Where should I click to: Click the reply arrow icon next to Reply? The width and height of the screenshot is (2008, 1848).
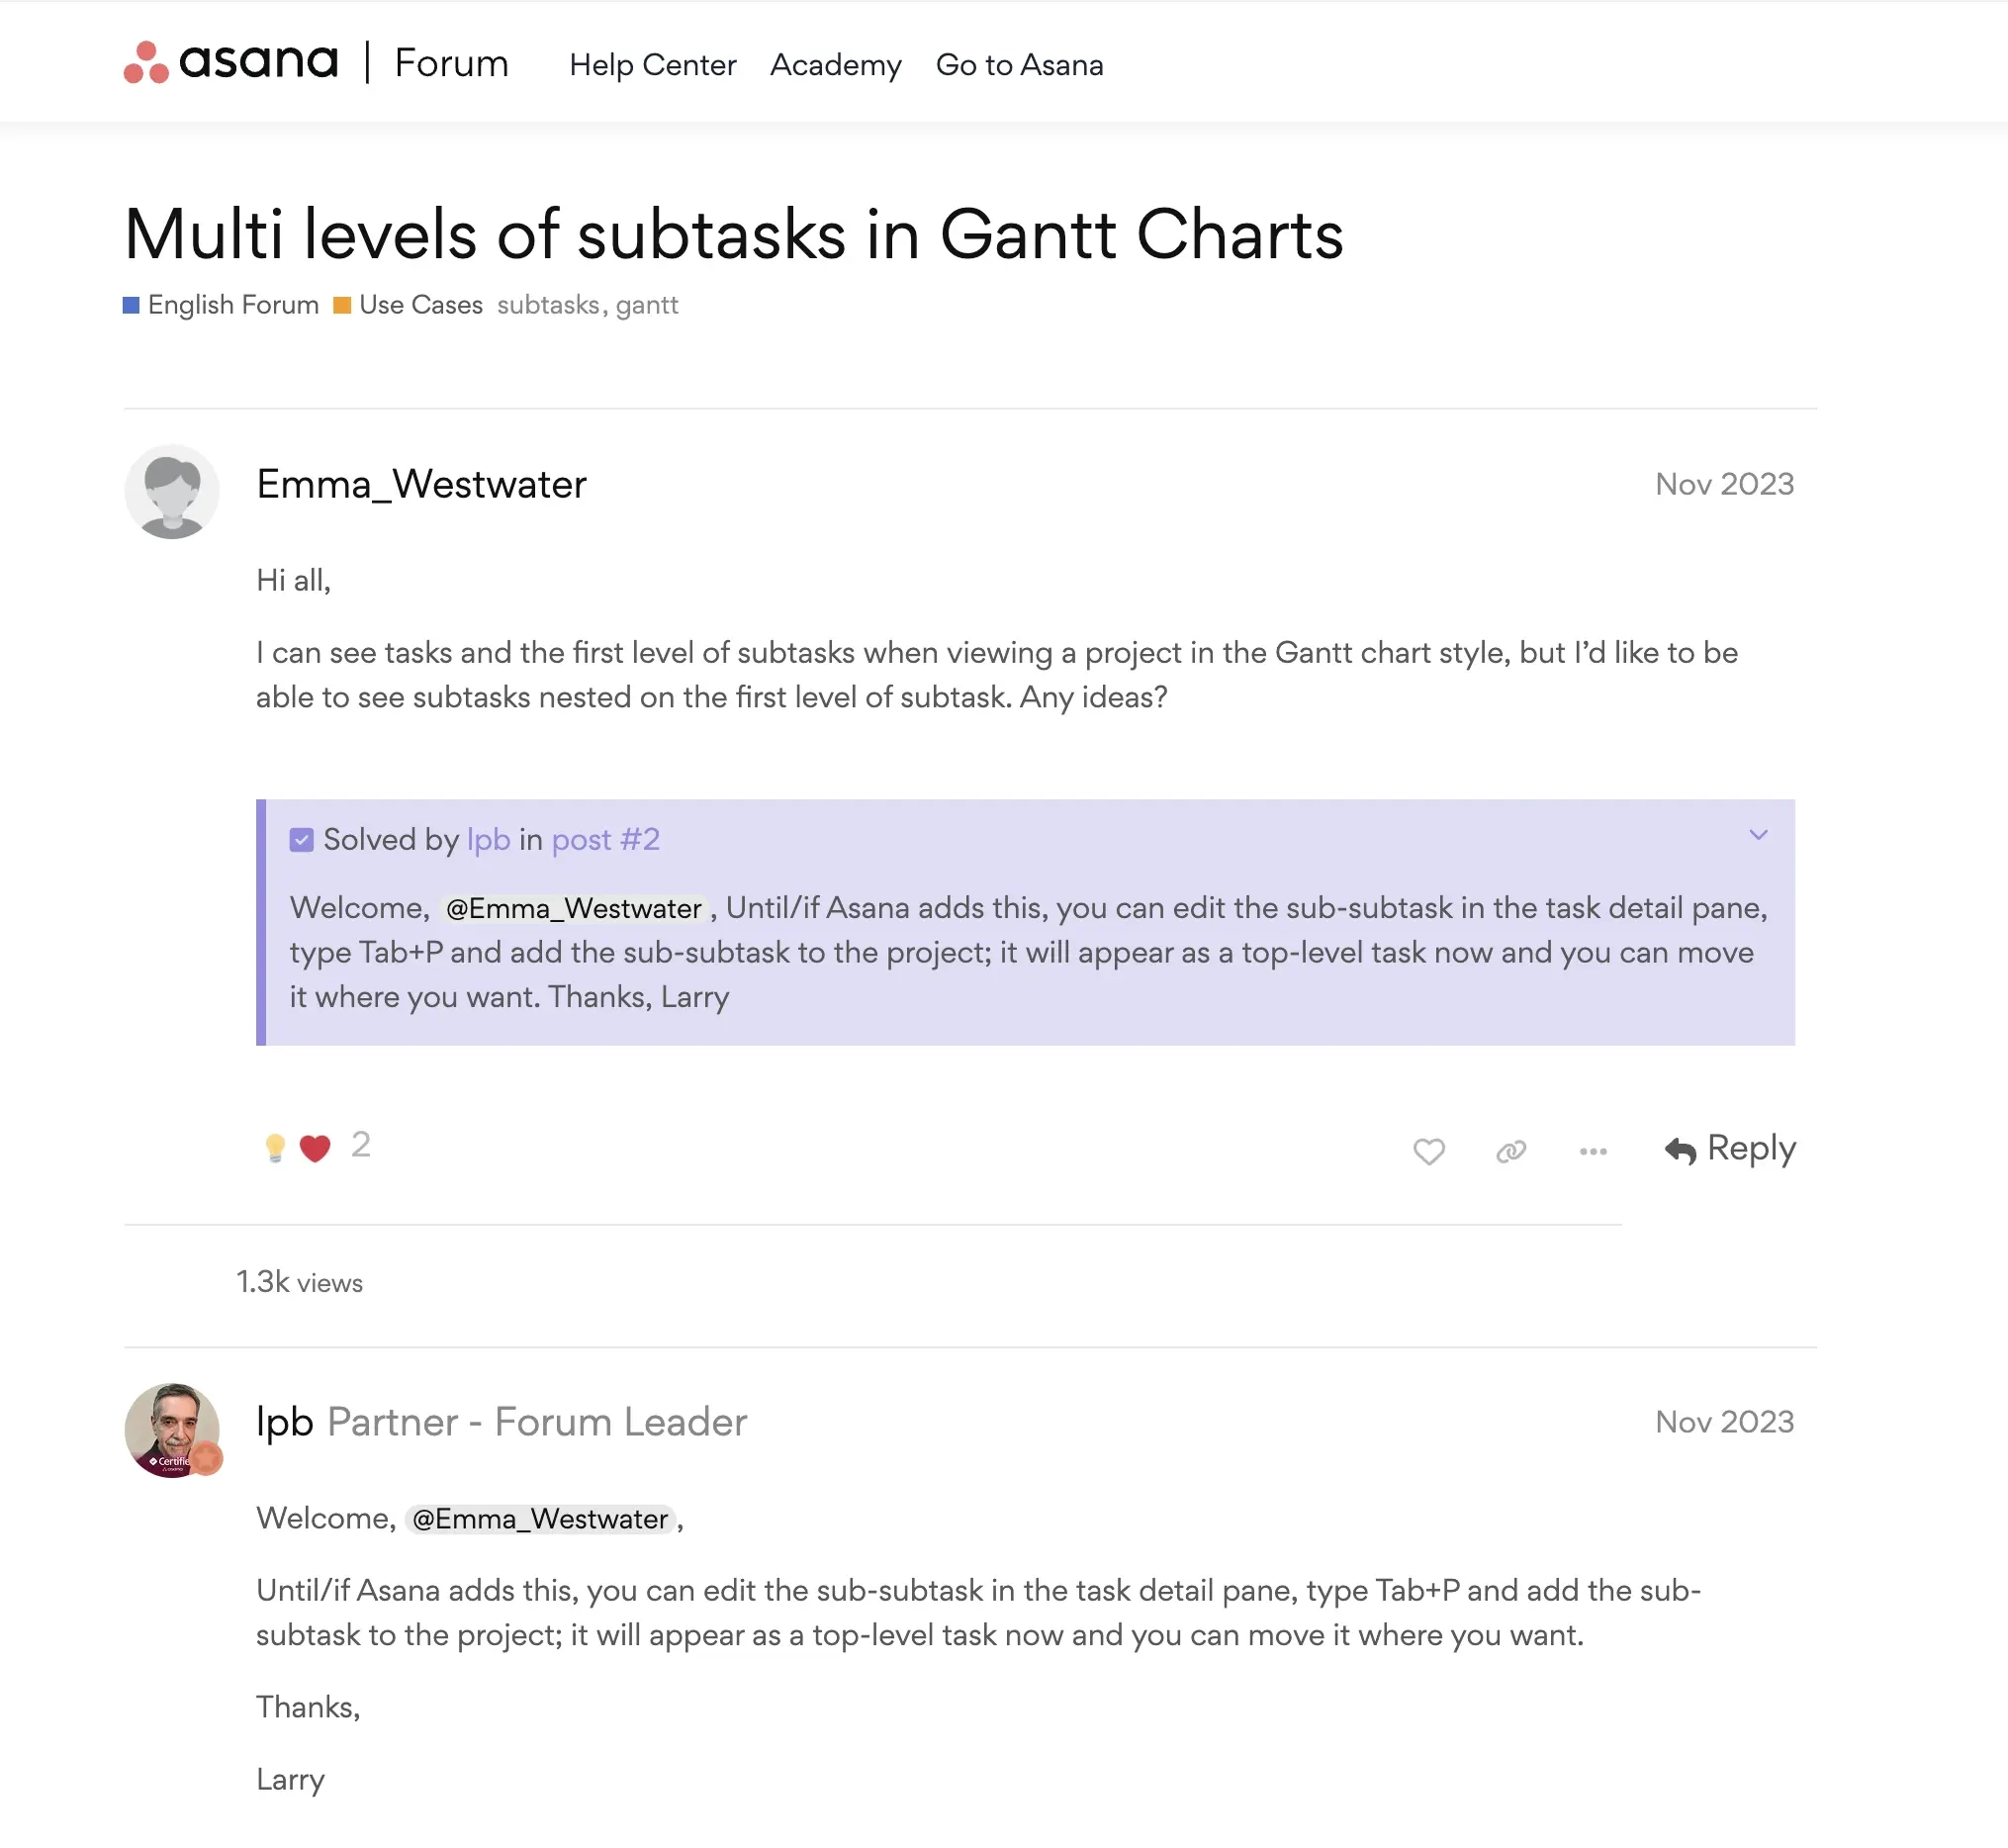coord(1682,1149)
